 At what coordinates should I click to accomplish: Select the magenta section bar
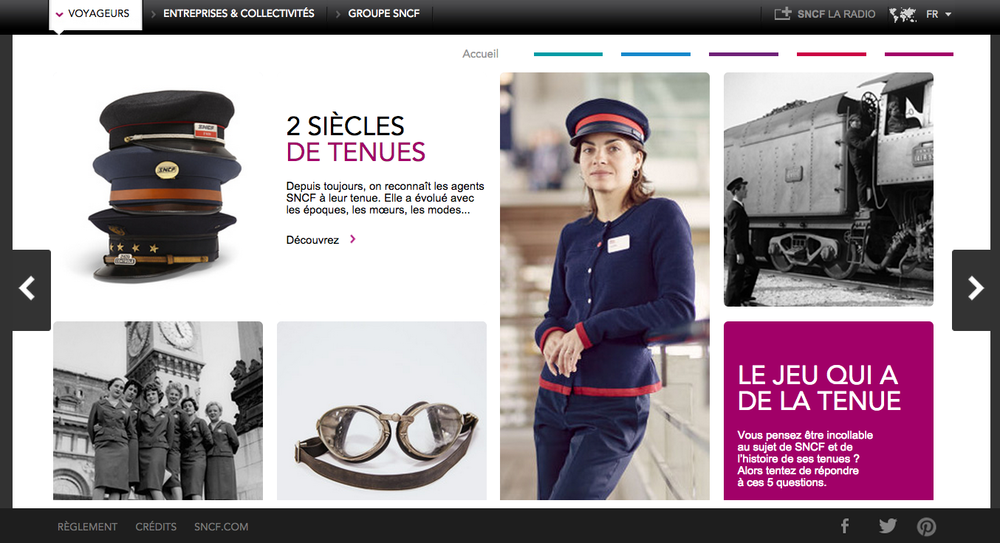tap(919, 54)
